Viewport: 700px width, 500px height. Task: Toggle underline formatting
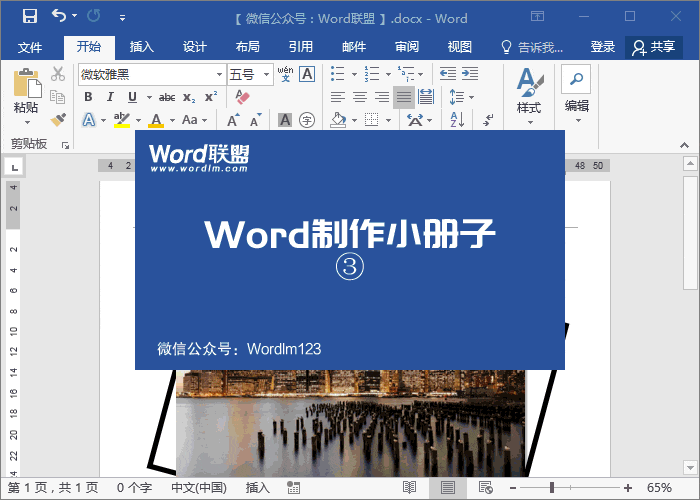[x=132, y=97]
